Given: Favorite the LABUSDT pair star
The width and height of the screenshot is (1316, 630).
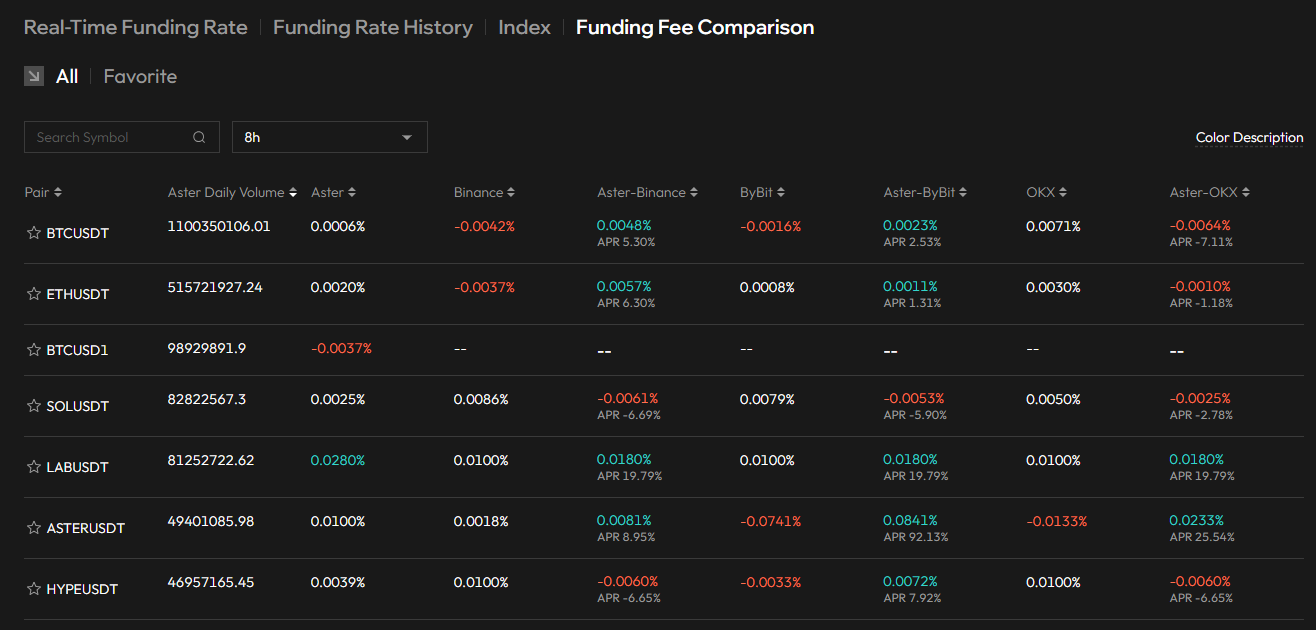Looking at the screenshot, I should (33, 467).
